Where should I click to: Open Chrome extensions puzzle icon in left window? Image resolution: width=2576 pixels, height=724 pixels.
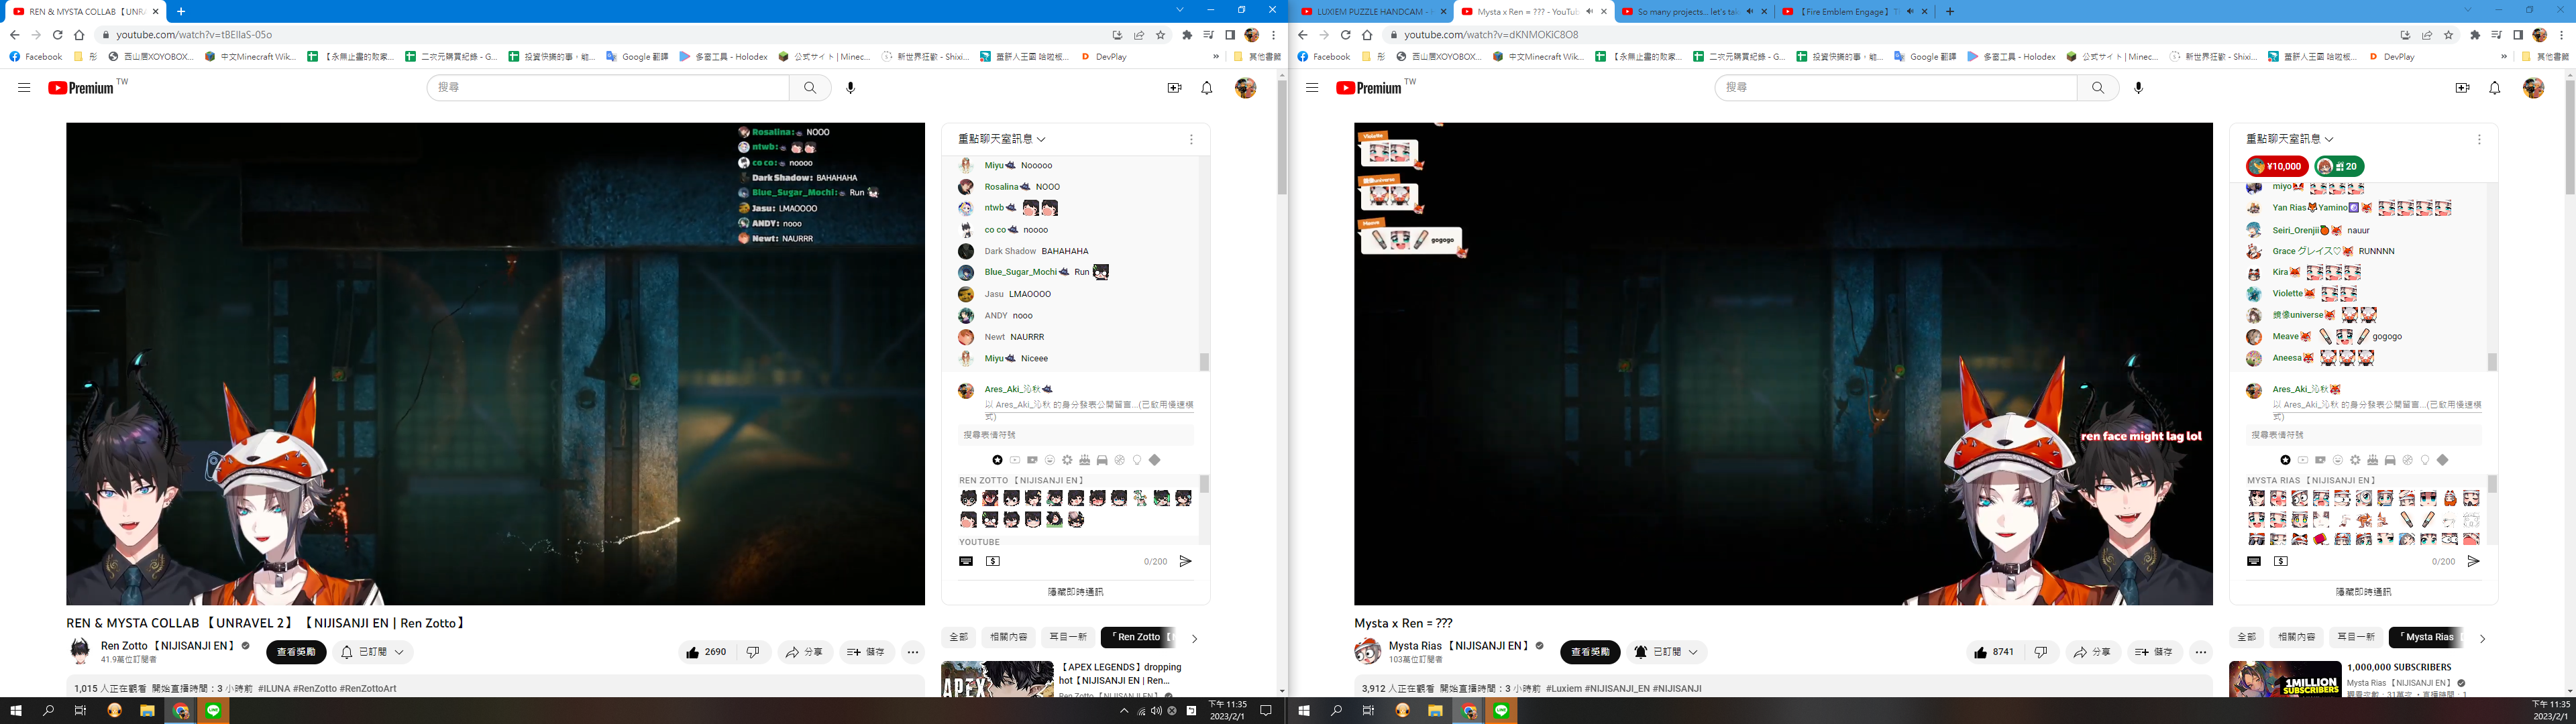[1187, 35]
